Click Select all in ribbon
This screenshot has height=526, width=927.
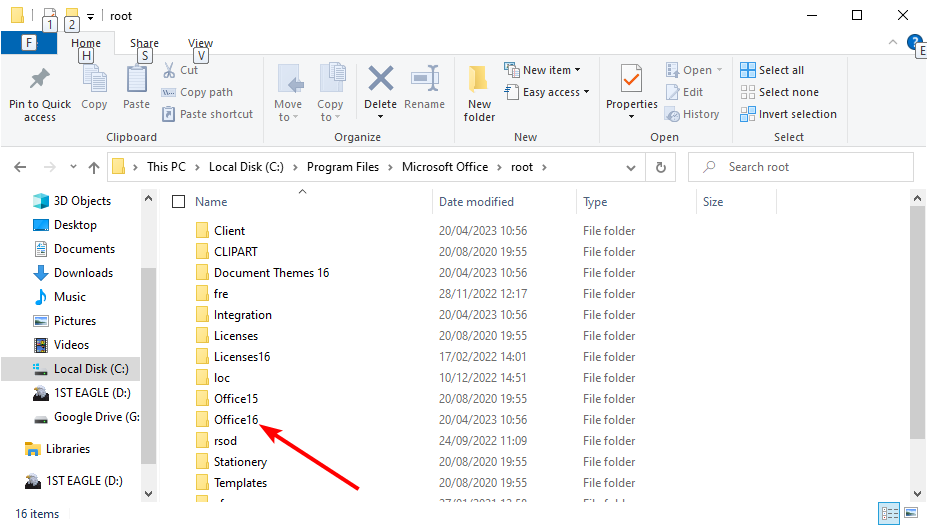coord(772,70)
